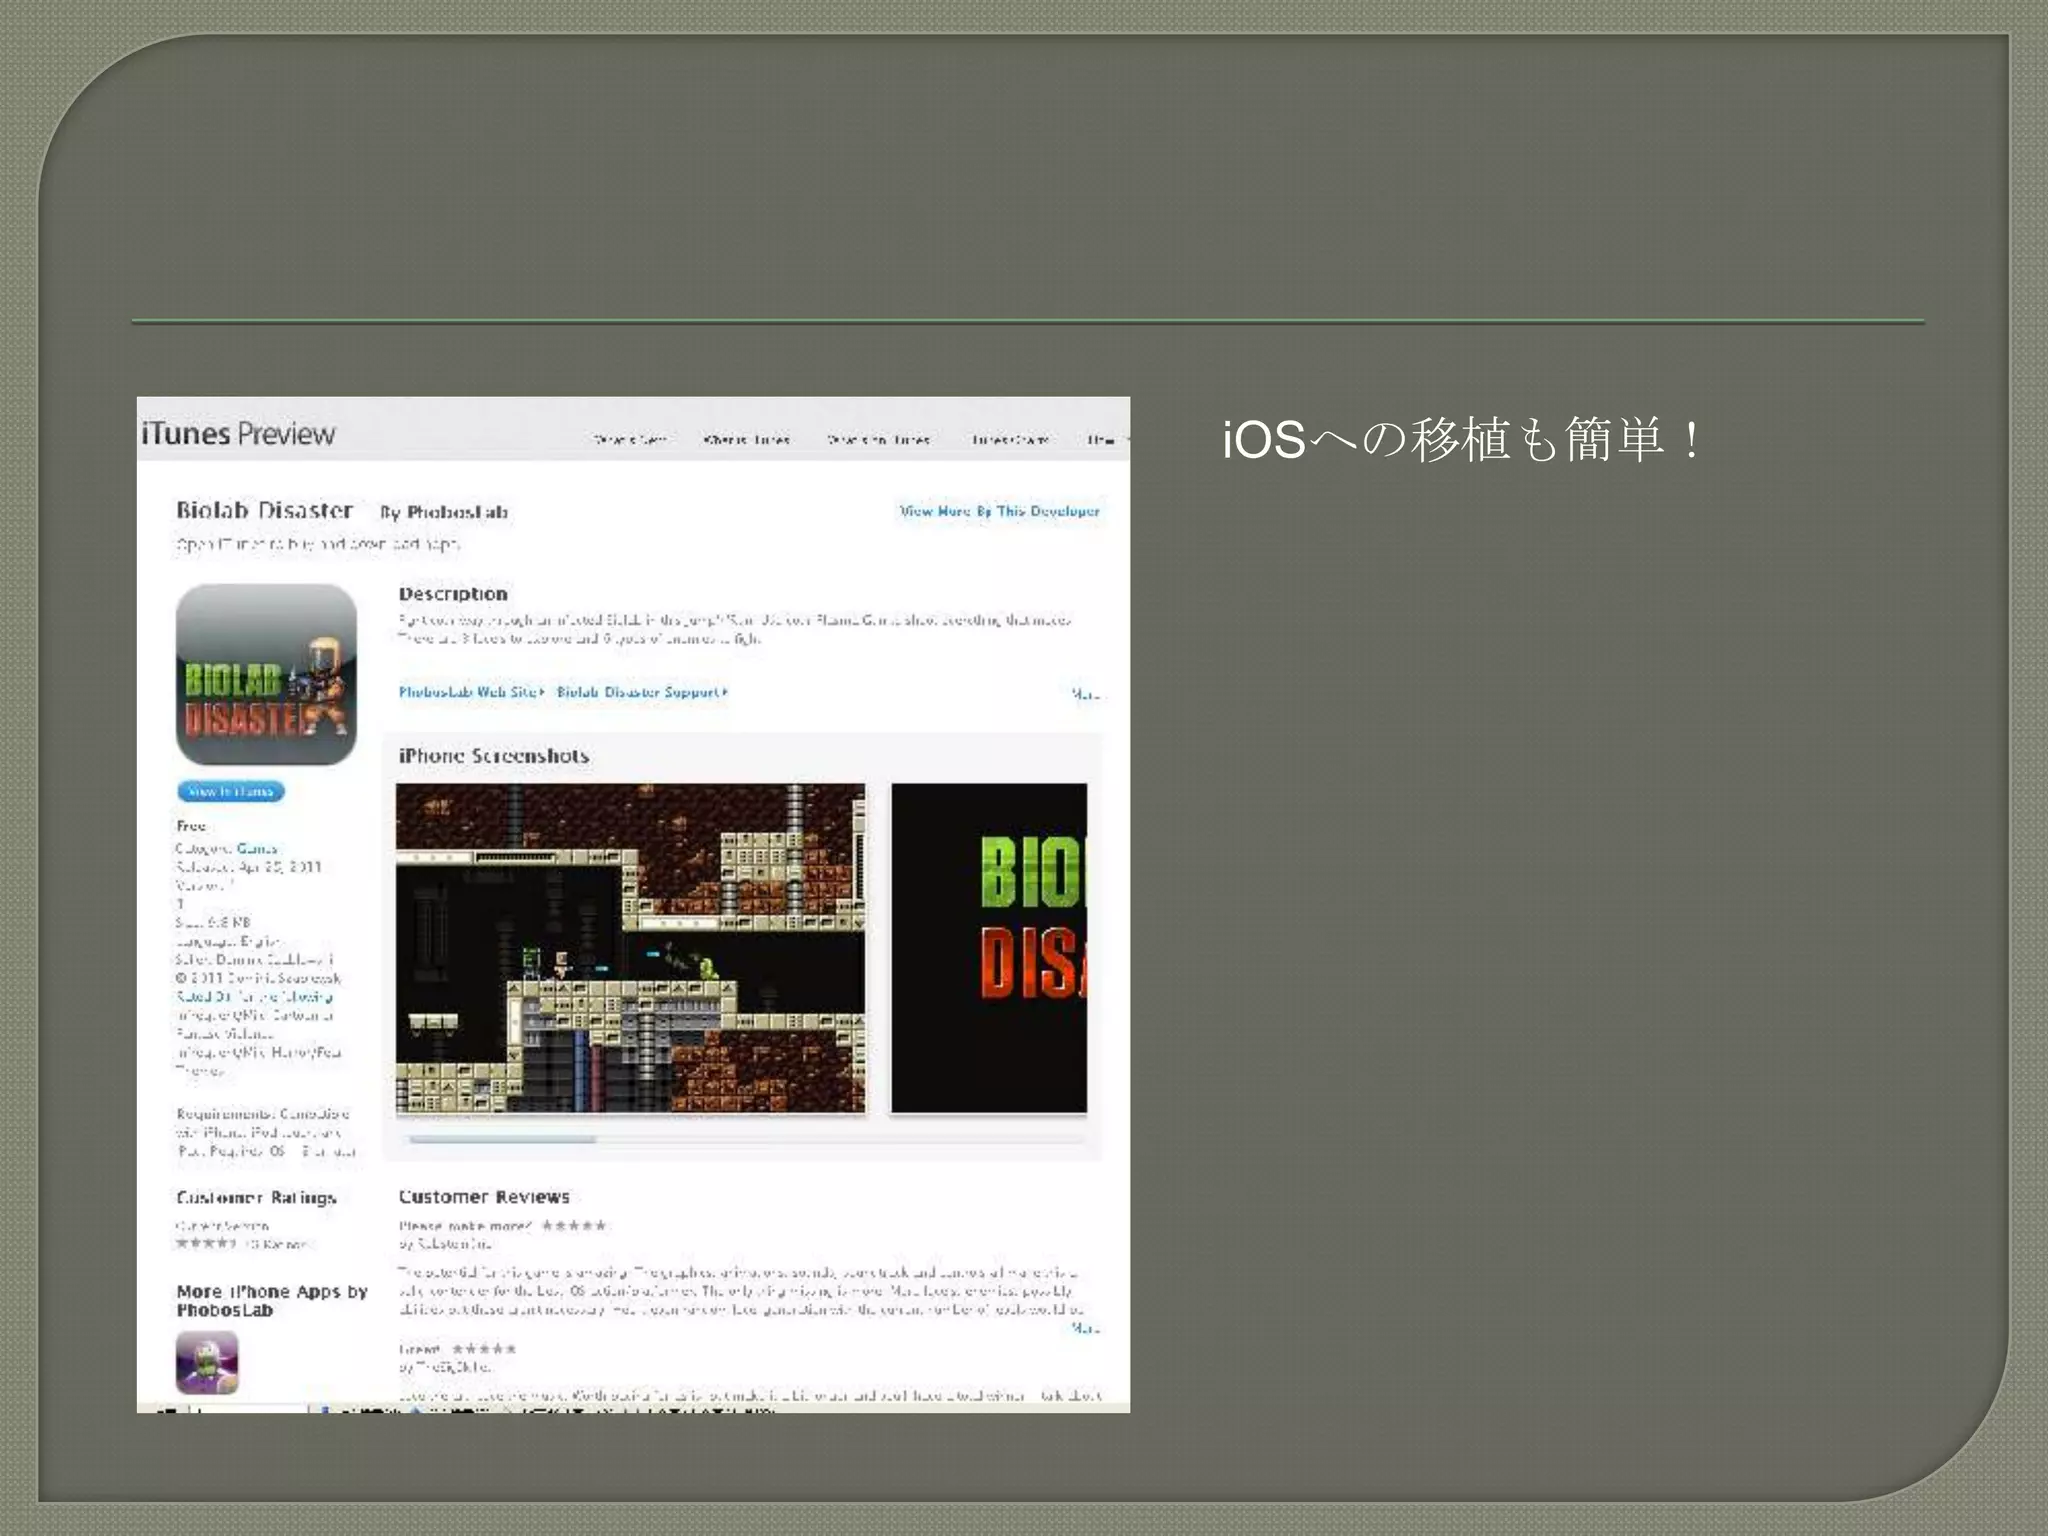The height and width of the screenshot is (1536, 2048).
Task: Open the PhobosLab Web Site link
Action: point(472,692)
